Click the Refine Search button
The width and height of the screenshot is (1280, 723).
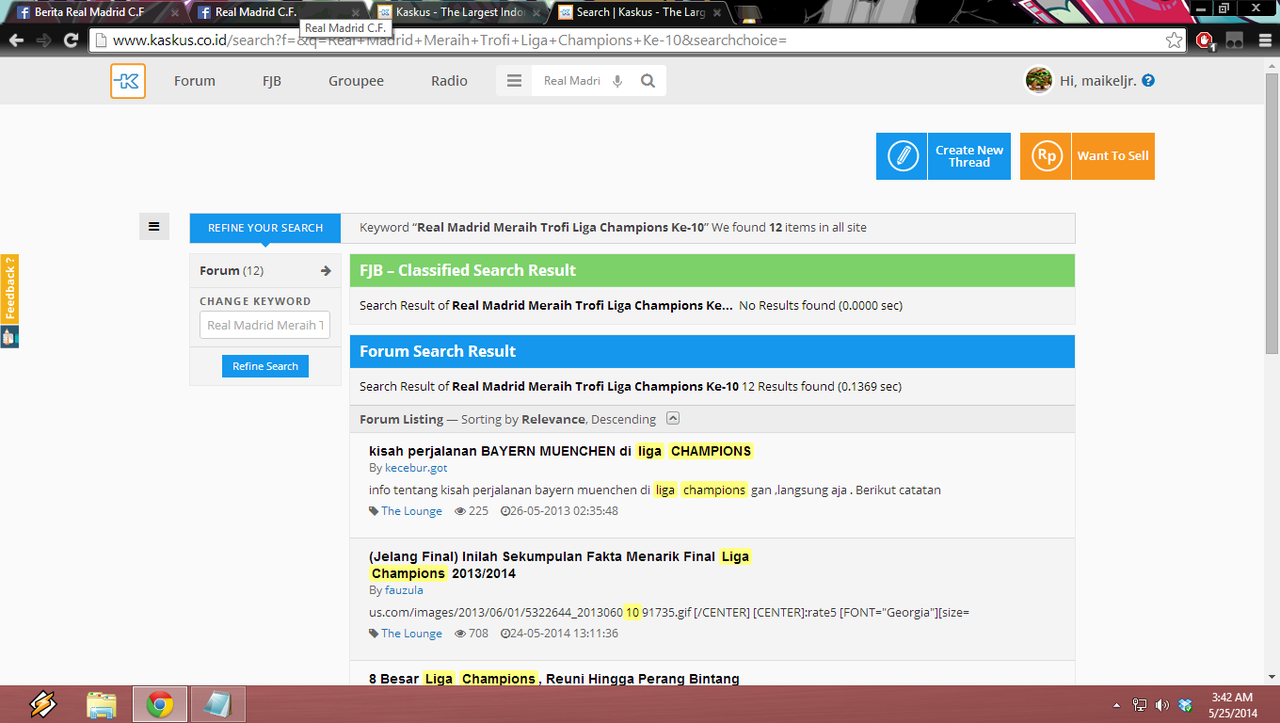click(x=265, y=366)
